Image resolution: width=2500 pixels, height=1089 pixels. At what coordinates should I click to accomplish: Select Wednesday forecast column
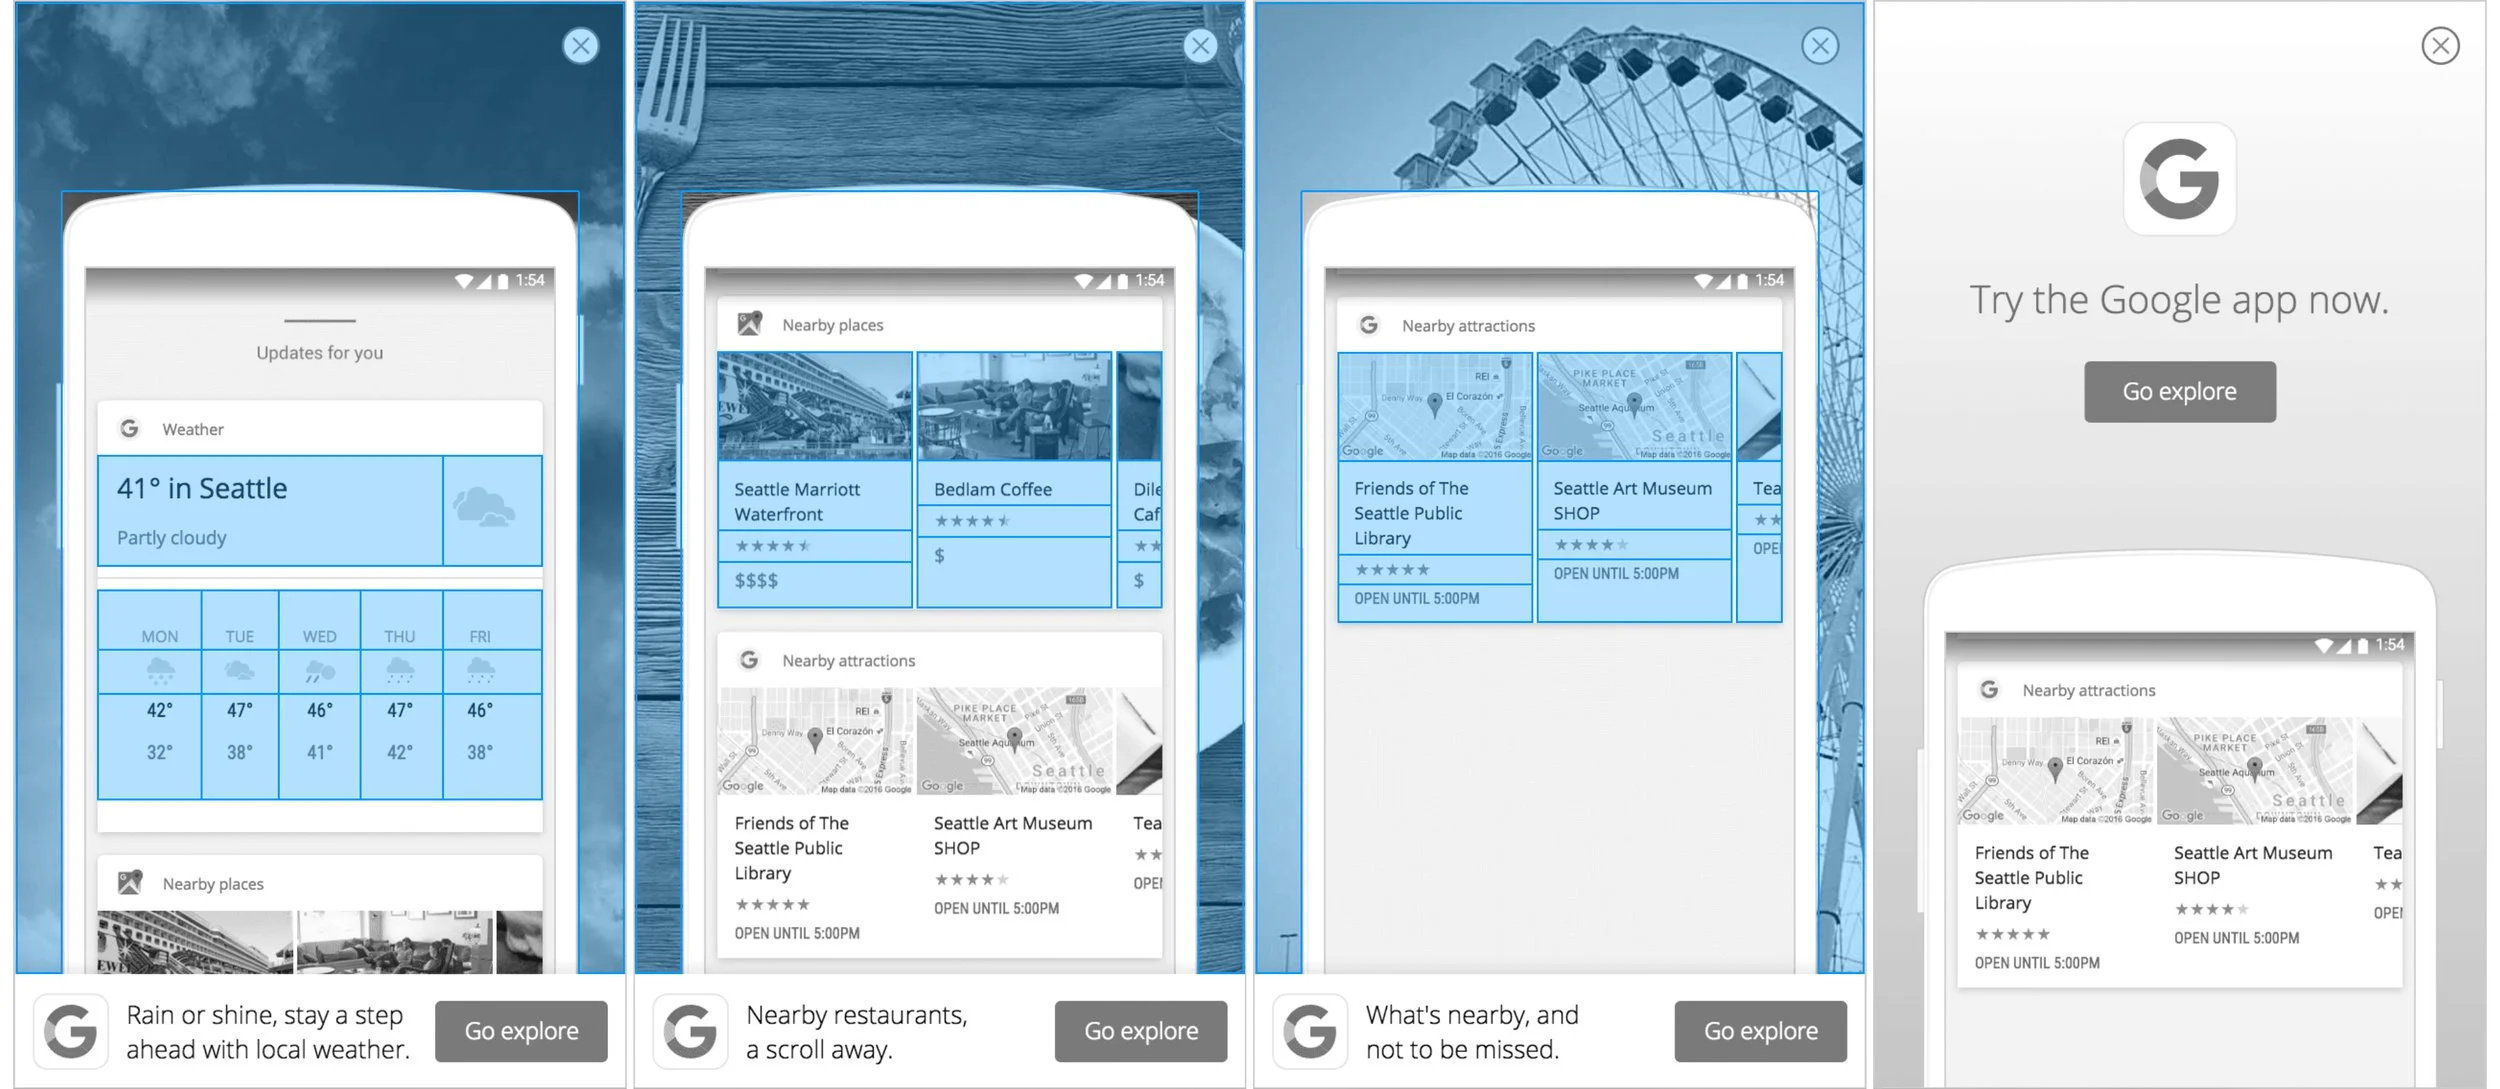coord(320,694)
